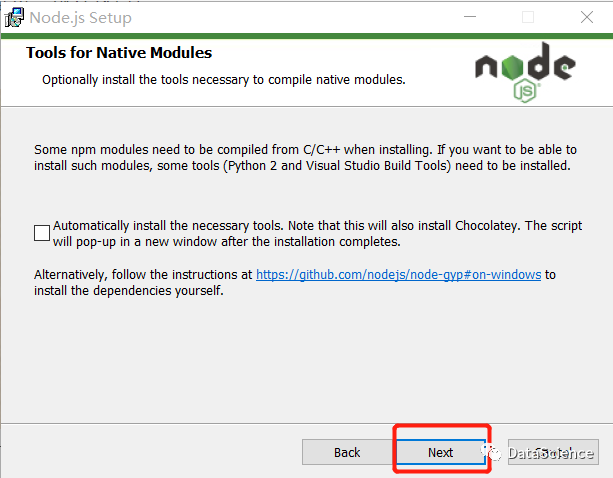Click the Next button

click(441, 452)
